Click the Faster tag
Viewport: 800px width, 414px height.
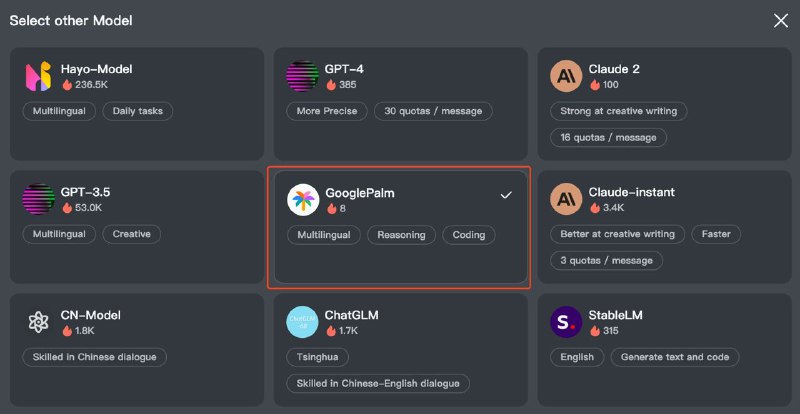[716, 234]
